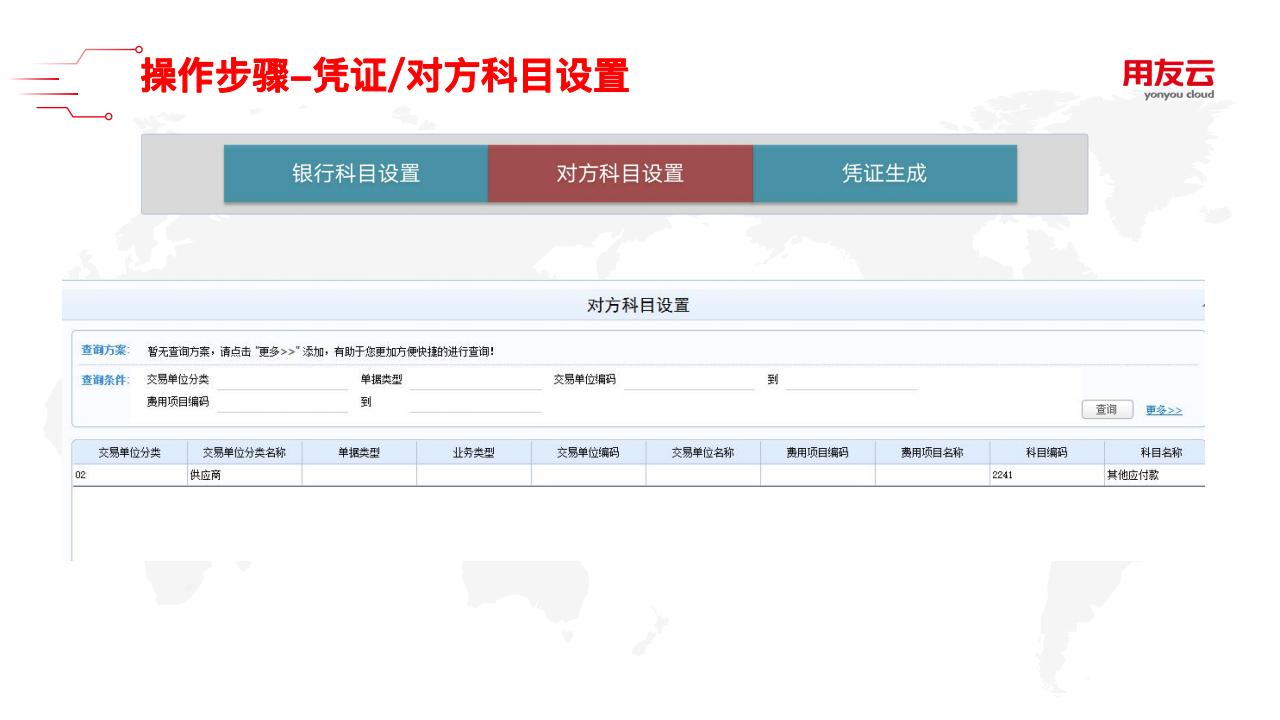Click the 交易单位分类名称 column header
This screenshot has width=1280, height=720.
point(244,452)
